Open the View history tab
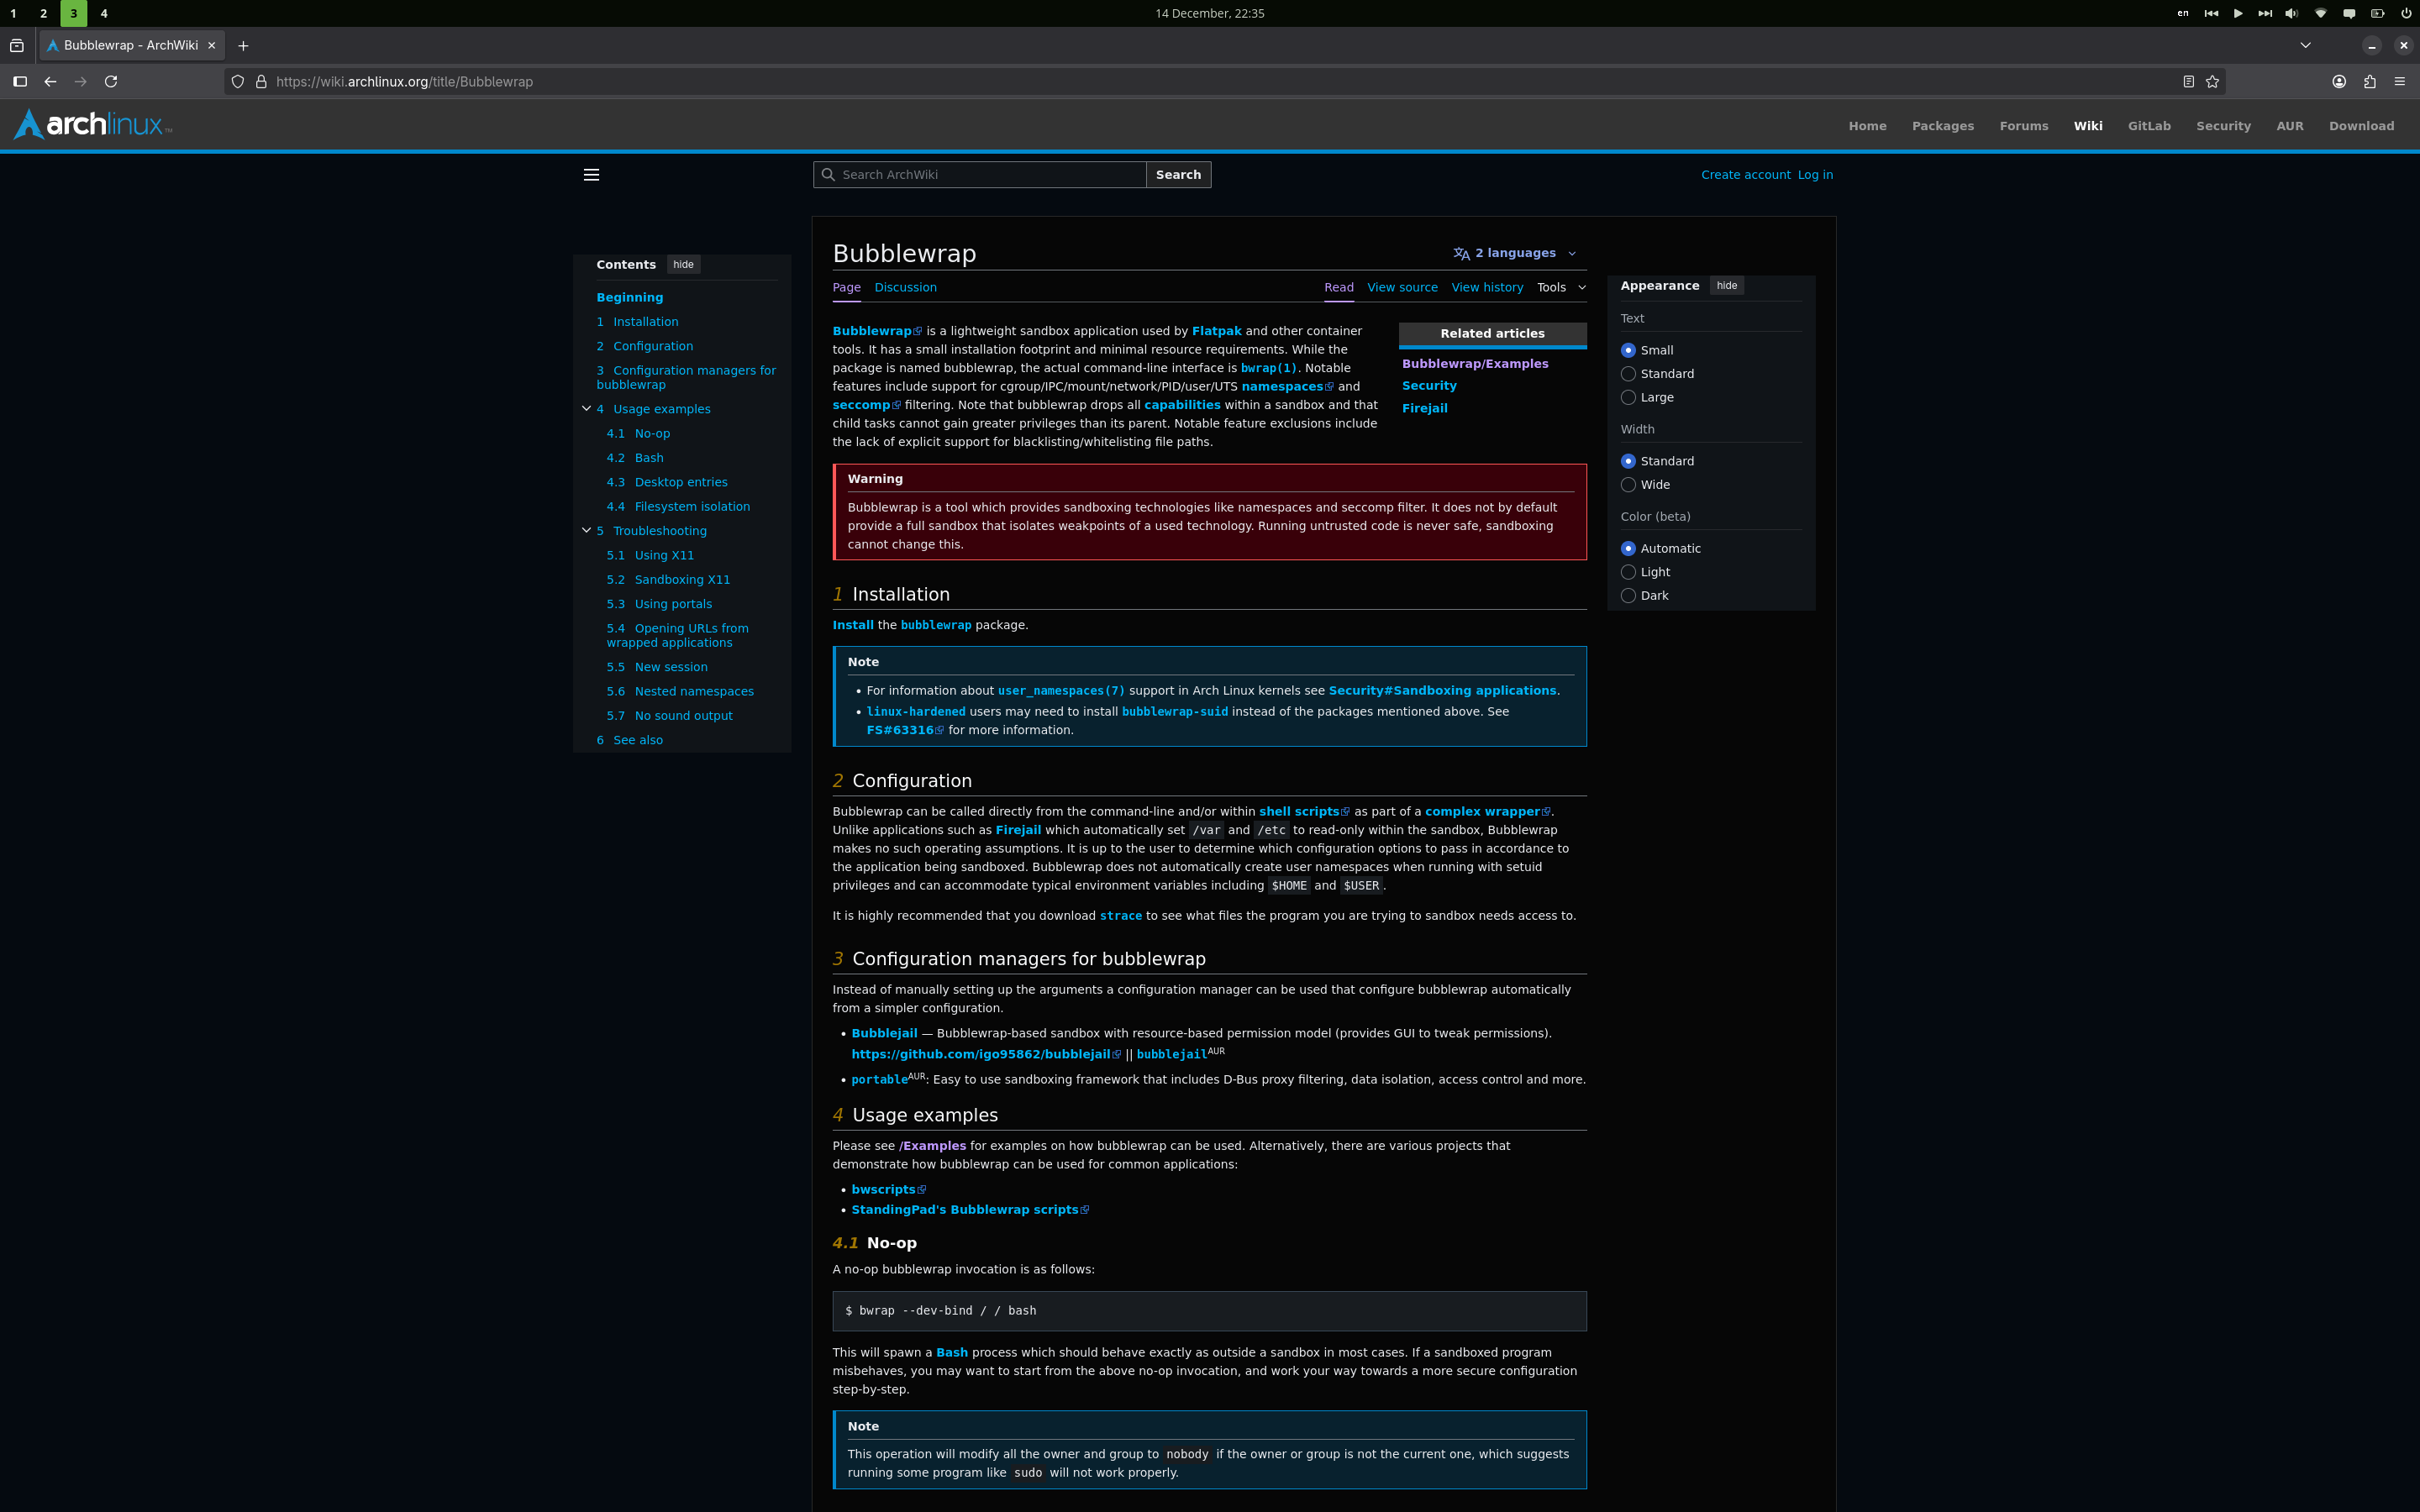This screenshot has height=1512, width=2420. [x=1486, y=288]
